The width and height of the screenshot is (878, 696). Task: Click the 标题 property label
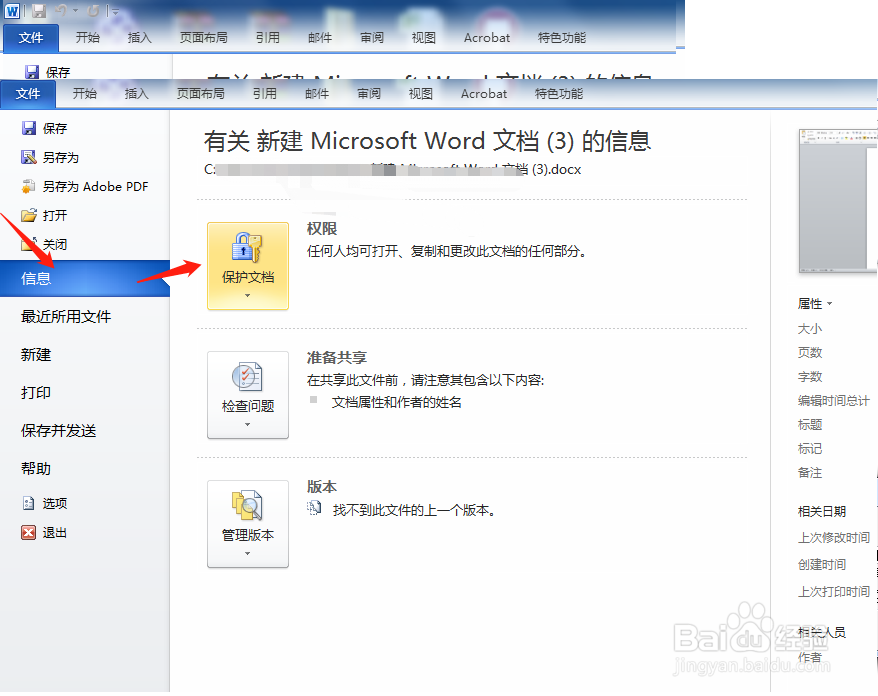(810, 425)
